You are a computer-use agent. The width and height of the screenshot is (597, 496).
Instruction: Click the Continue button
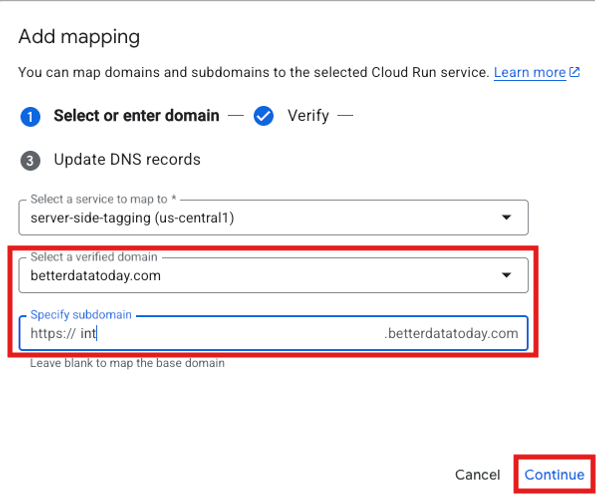click(554, 475)
